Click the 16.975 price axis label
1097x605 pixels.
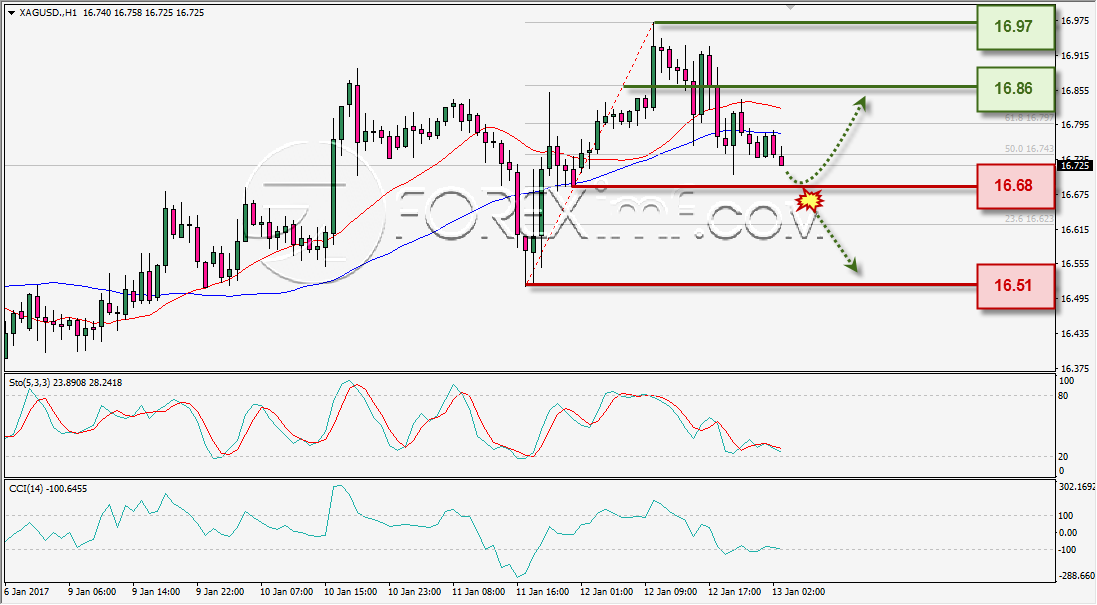pos(1075,20)
